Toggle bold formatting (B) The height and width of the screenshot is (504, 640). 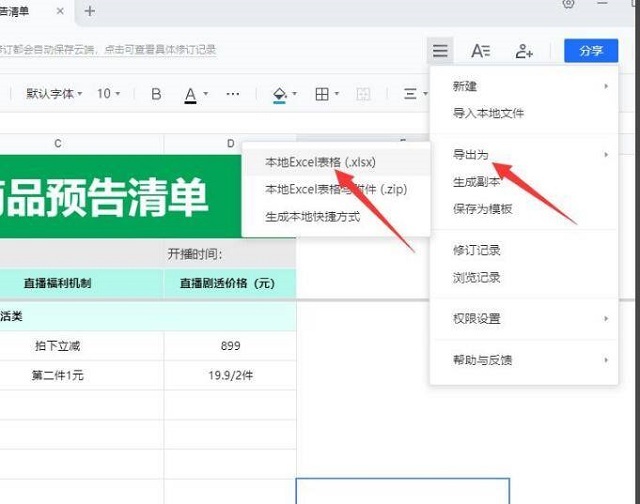[156, 94]
